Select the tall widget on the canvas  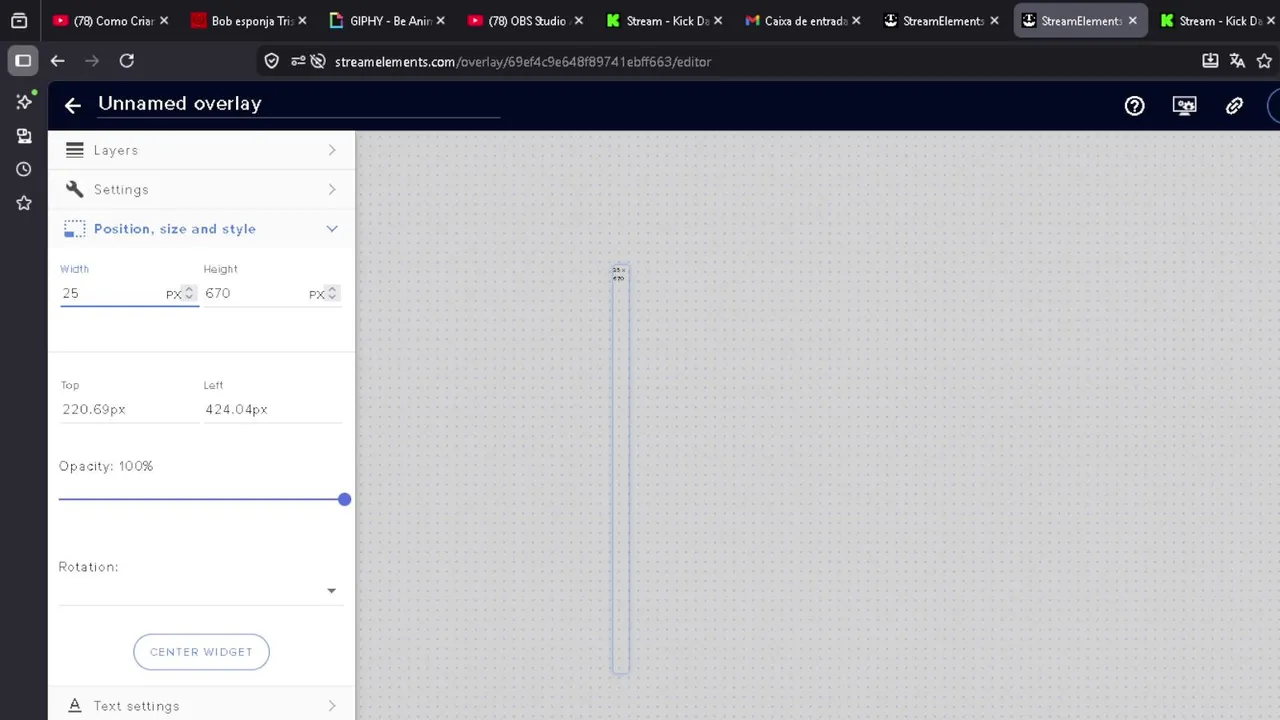pos(621,470)
